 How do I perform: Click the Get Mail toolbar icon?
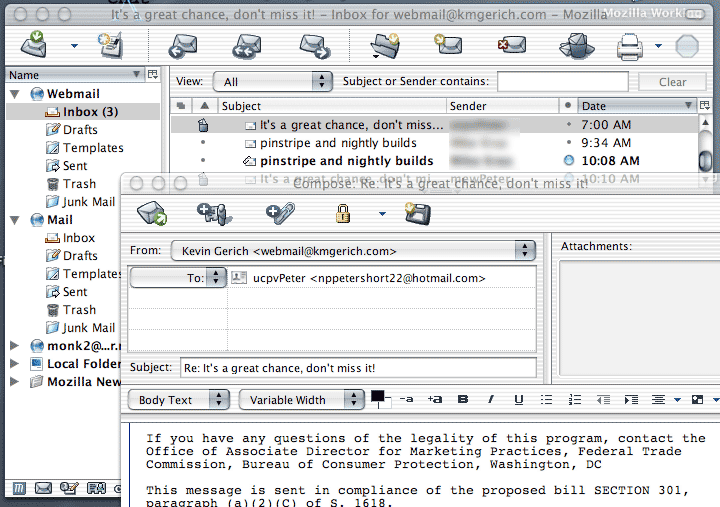[x=34, y=45]
